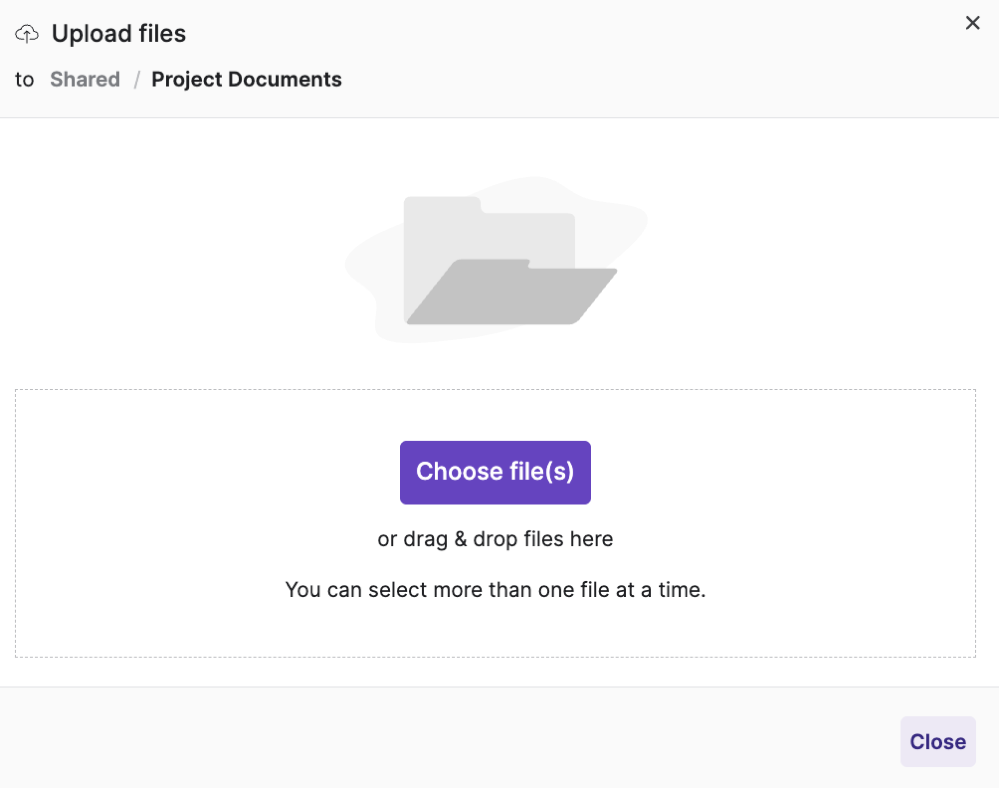Click the X to dismiss the upload dialog

(x=971, y=22)
